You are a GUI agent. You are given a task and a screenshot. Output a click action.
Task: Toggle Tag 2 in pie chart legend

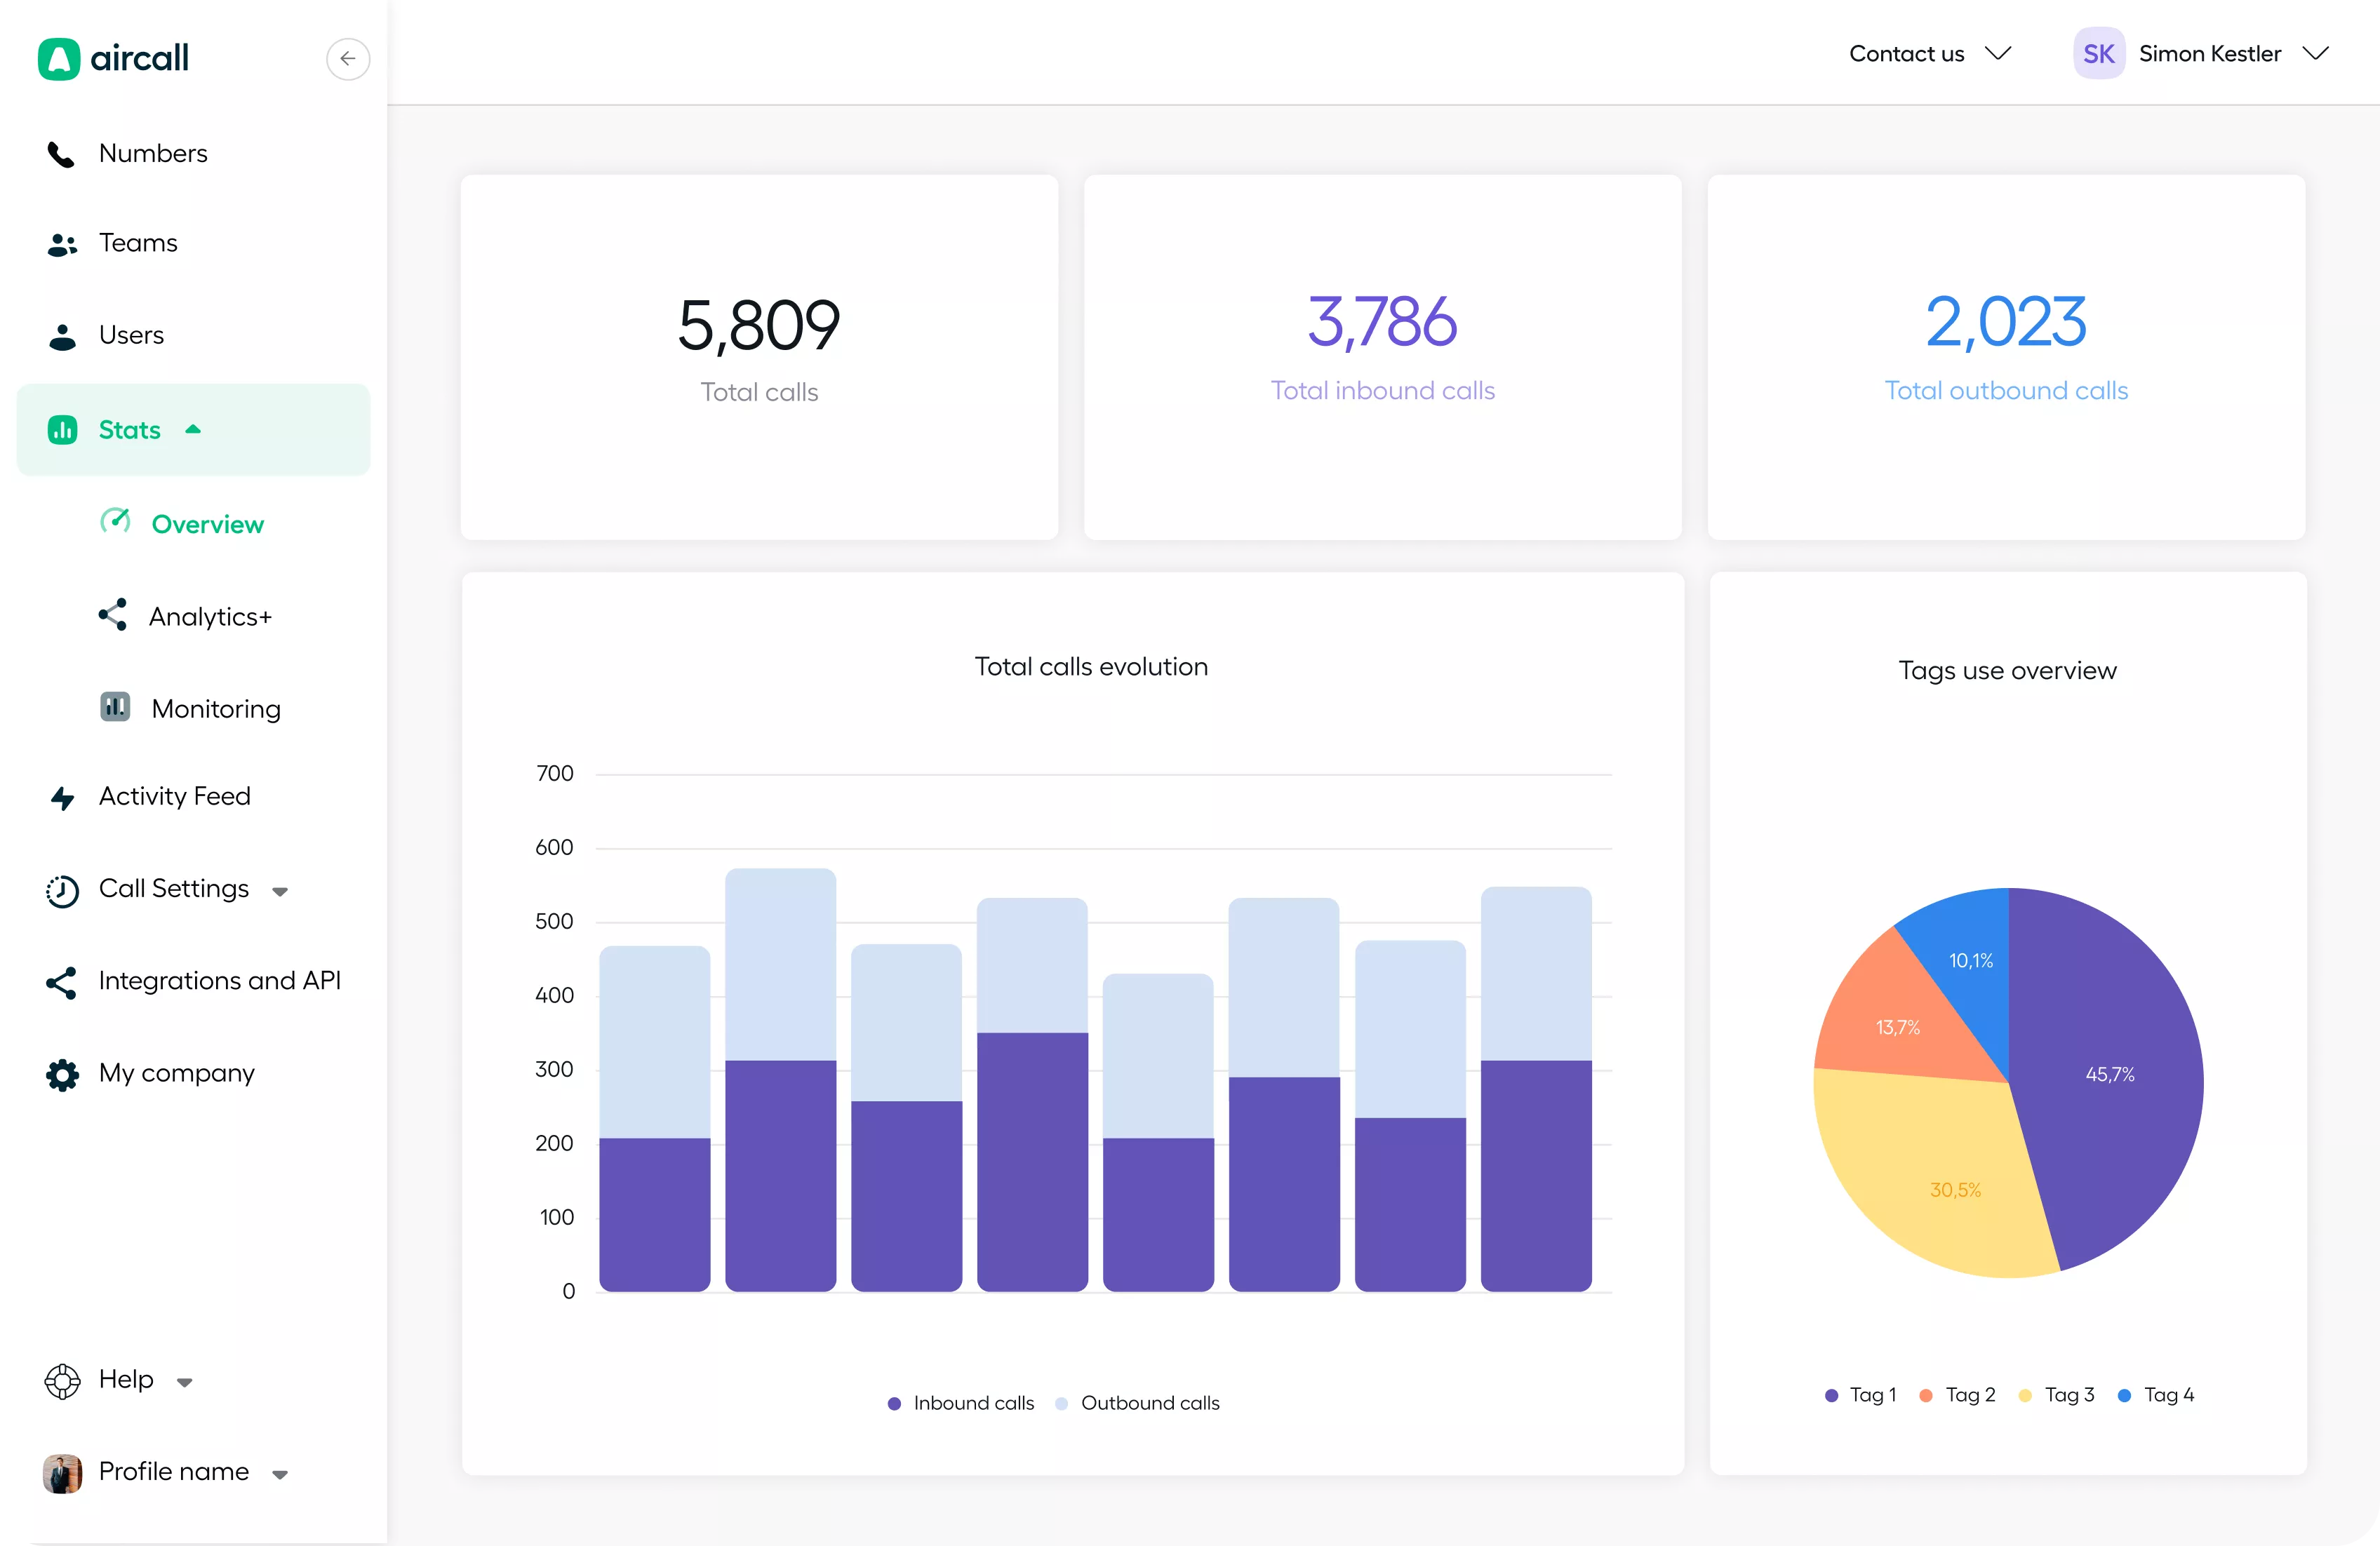[1957, 1394]
